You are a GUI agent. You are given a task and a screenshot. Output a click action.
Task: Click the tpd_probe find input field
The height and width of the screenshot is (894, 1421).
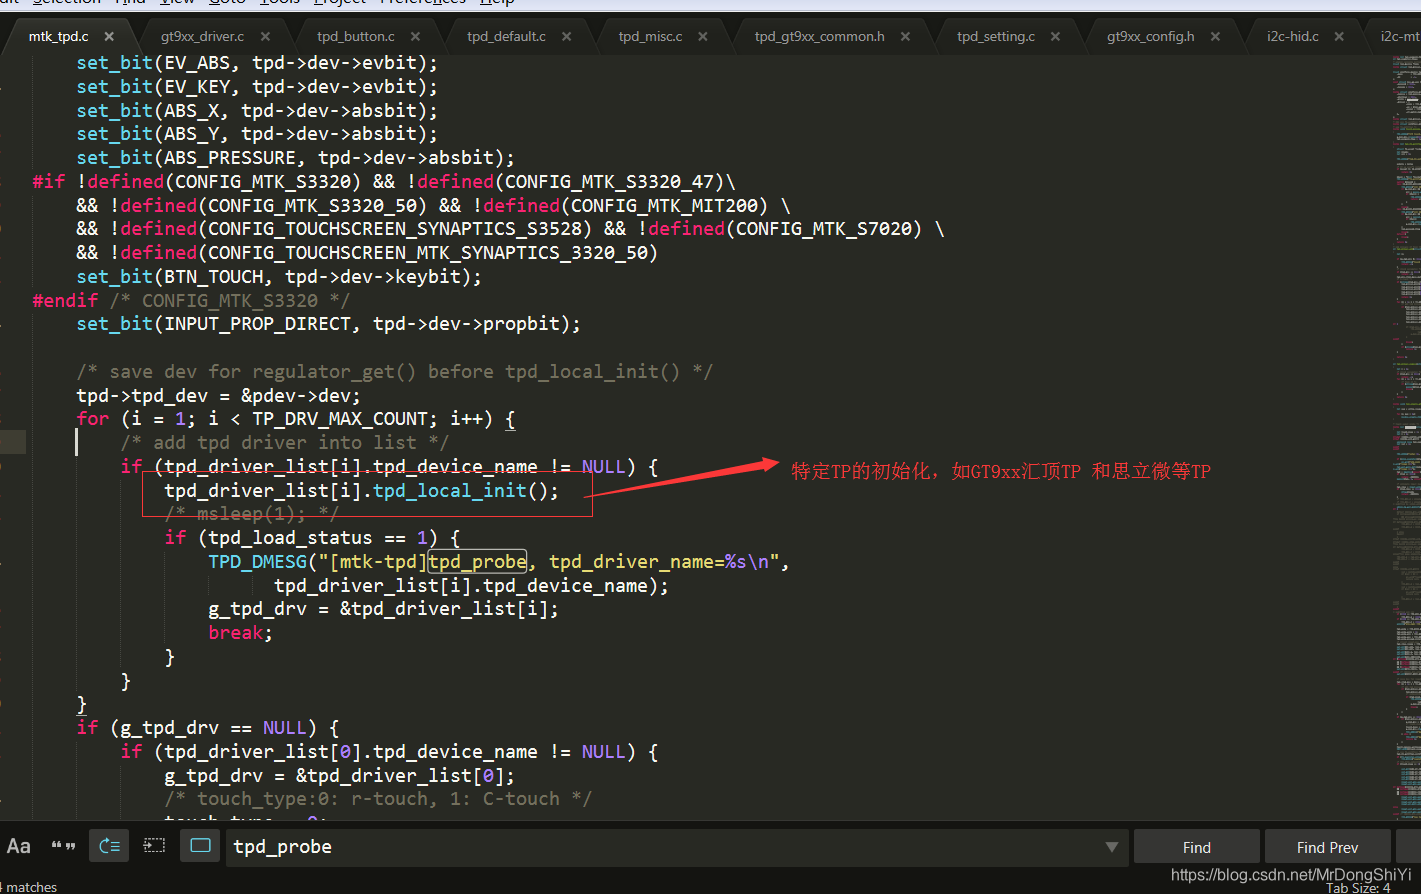click(x=665, y=847)
